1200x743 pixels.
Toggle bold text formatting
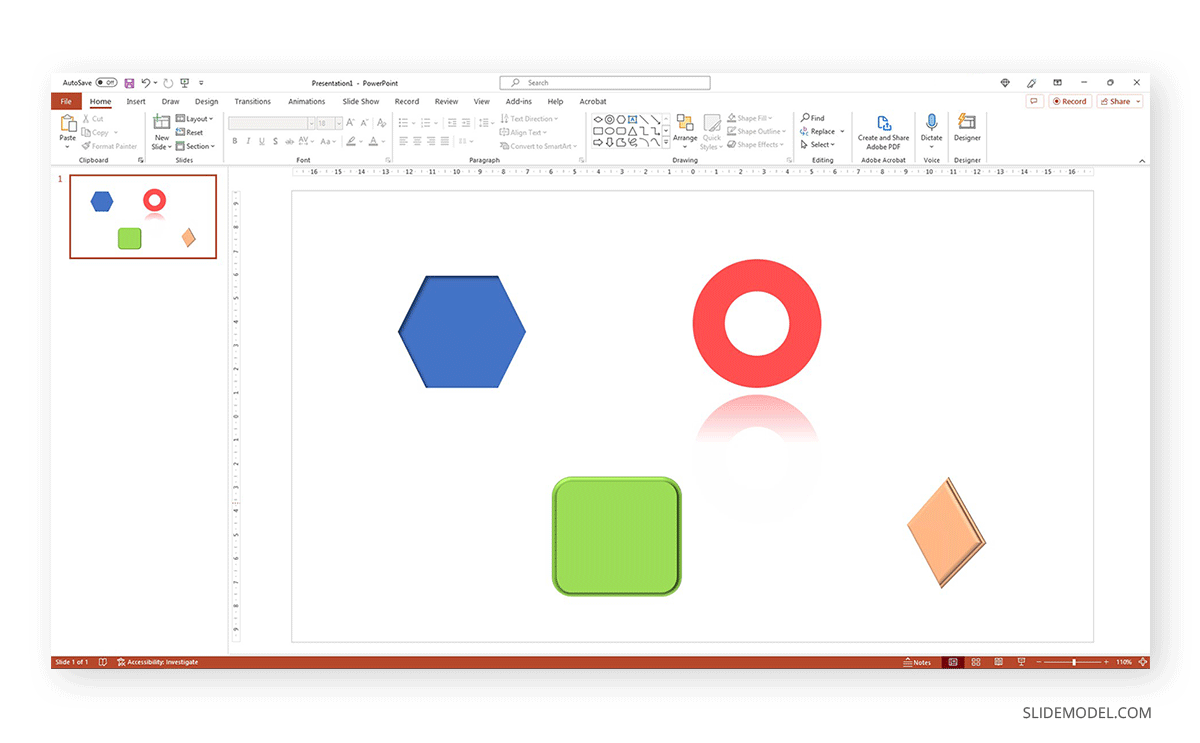235,141
